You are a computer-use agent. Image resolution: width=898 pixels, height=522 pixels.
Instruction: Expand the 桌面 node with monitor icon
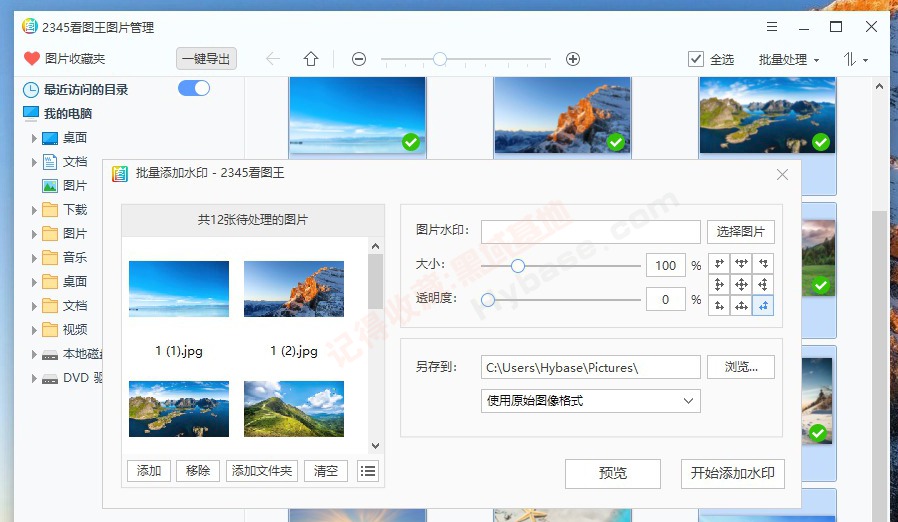(x=34, y=138)
